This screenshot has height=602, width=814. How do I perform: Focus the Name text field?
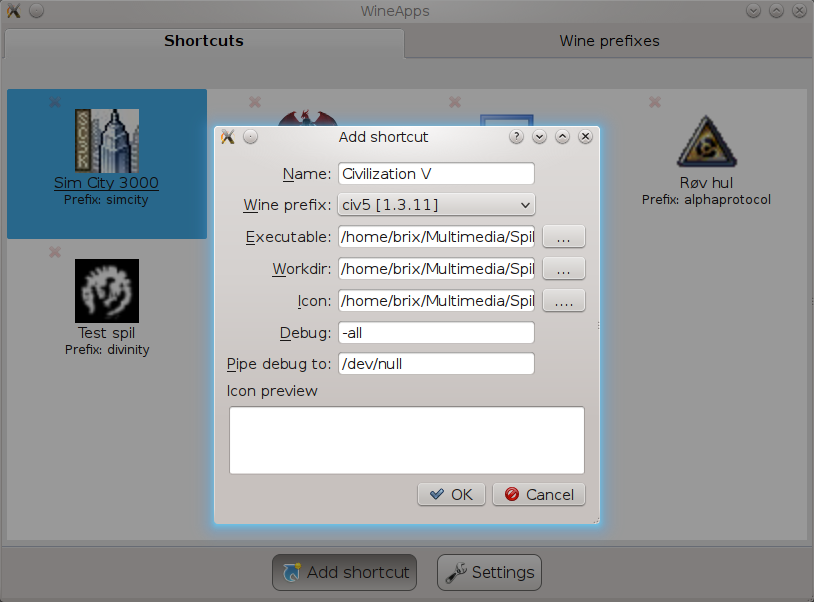(x=436, y=173)
